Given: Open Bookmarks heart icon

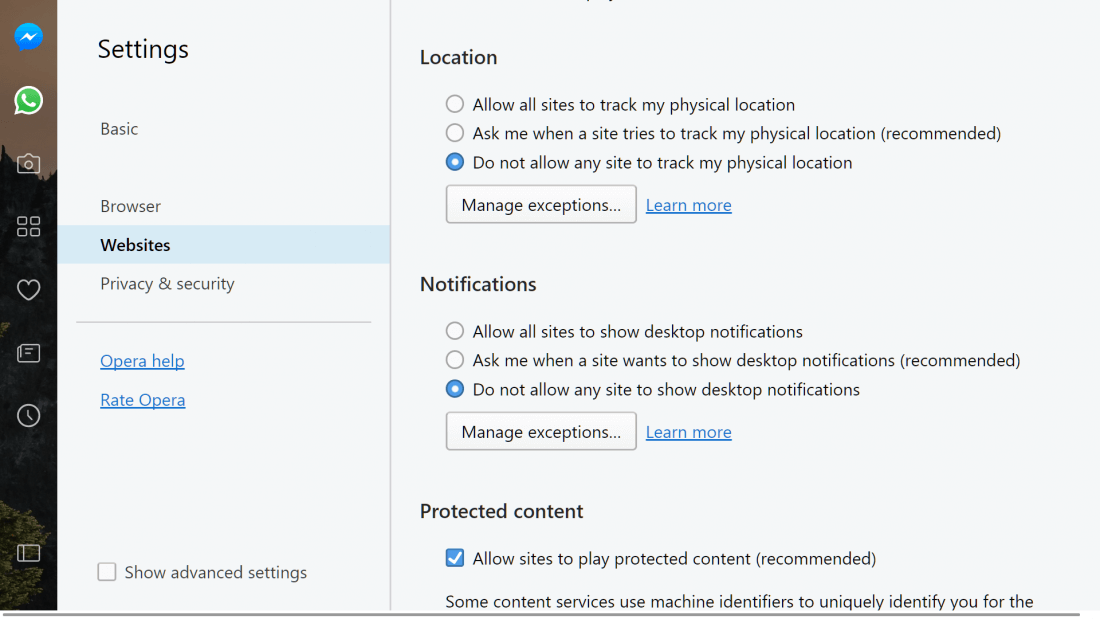Looking at the screenshot, I should (x=28, y=290).
